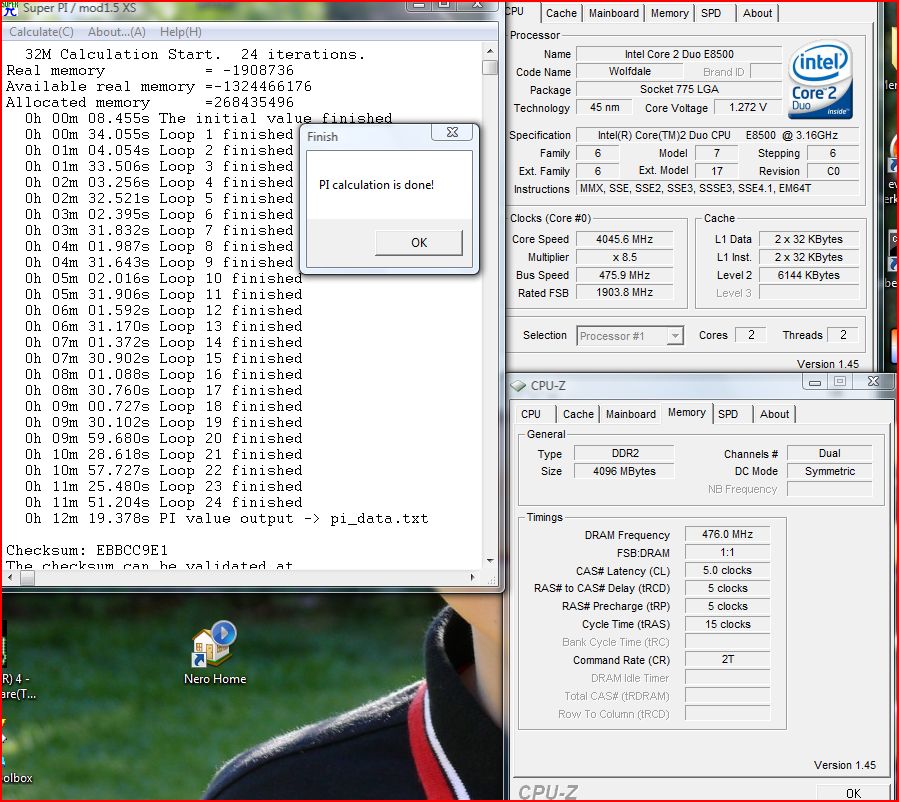Viewport: 899px width, 802px height.
Task: Click the DC Mode Symmetric value
Action: pos(829,471)
